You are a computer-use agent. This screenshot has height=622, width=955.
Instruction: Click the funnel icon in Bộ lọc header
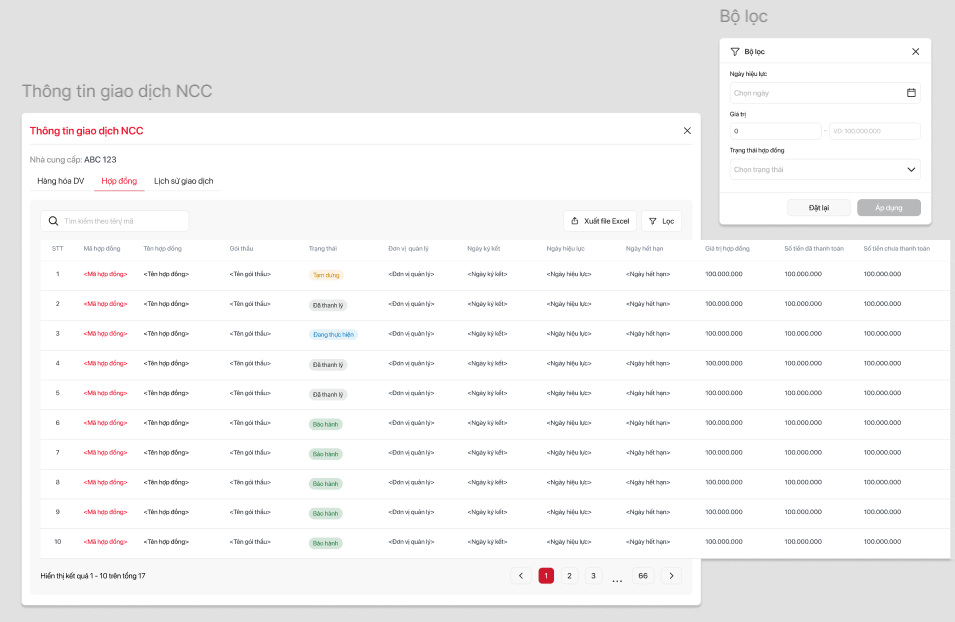[x=735, y=51]
